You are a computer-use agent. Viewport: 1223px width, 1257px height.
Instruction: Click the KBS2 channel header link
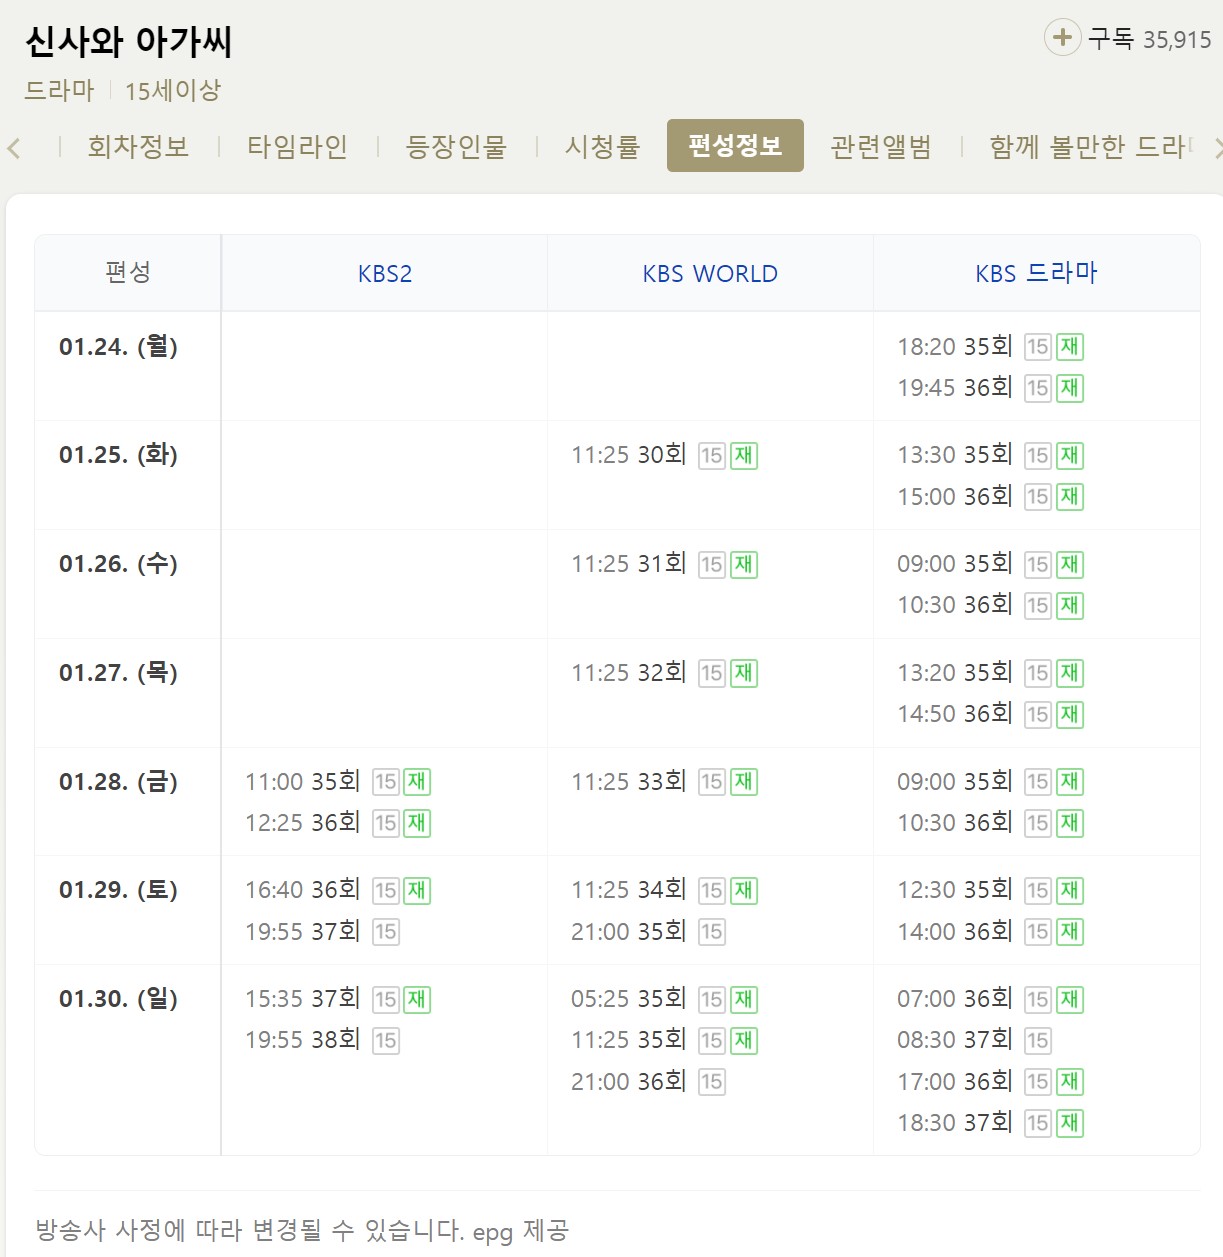tap(385, 274)
